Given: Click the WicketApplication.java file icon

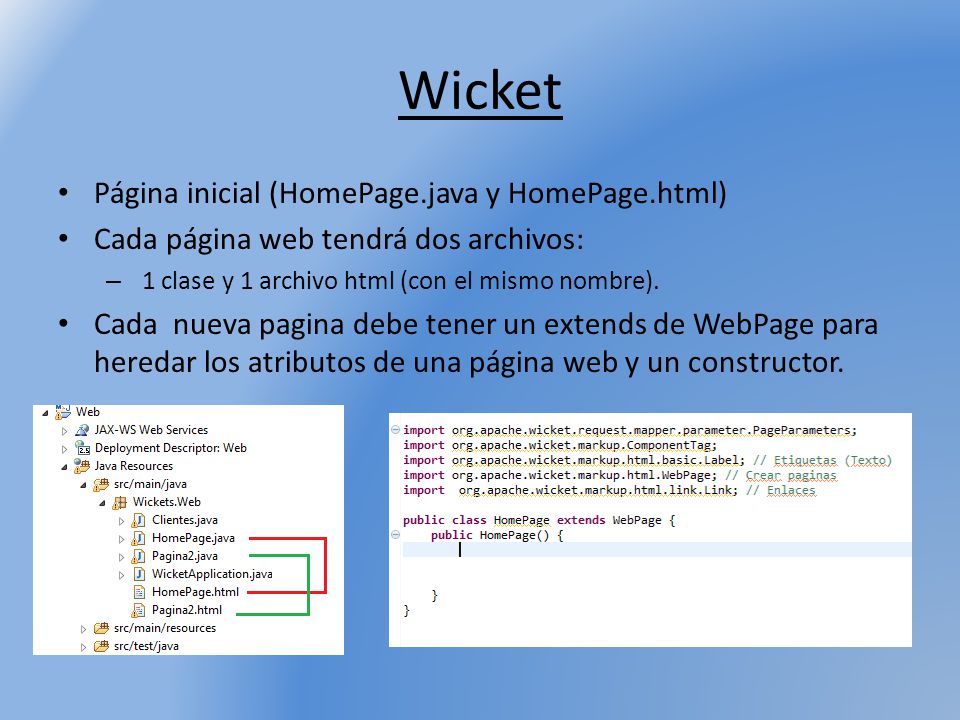Looking at the screenshot, I should pos(139,574).
